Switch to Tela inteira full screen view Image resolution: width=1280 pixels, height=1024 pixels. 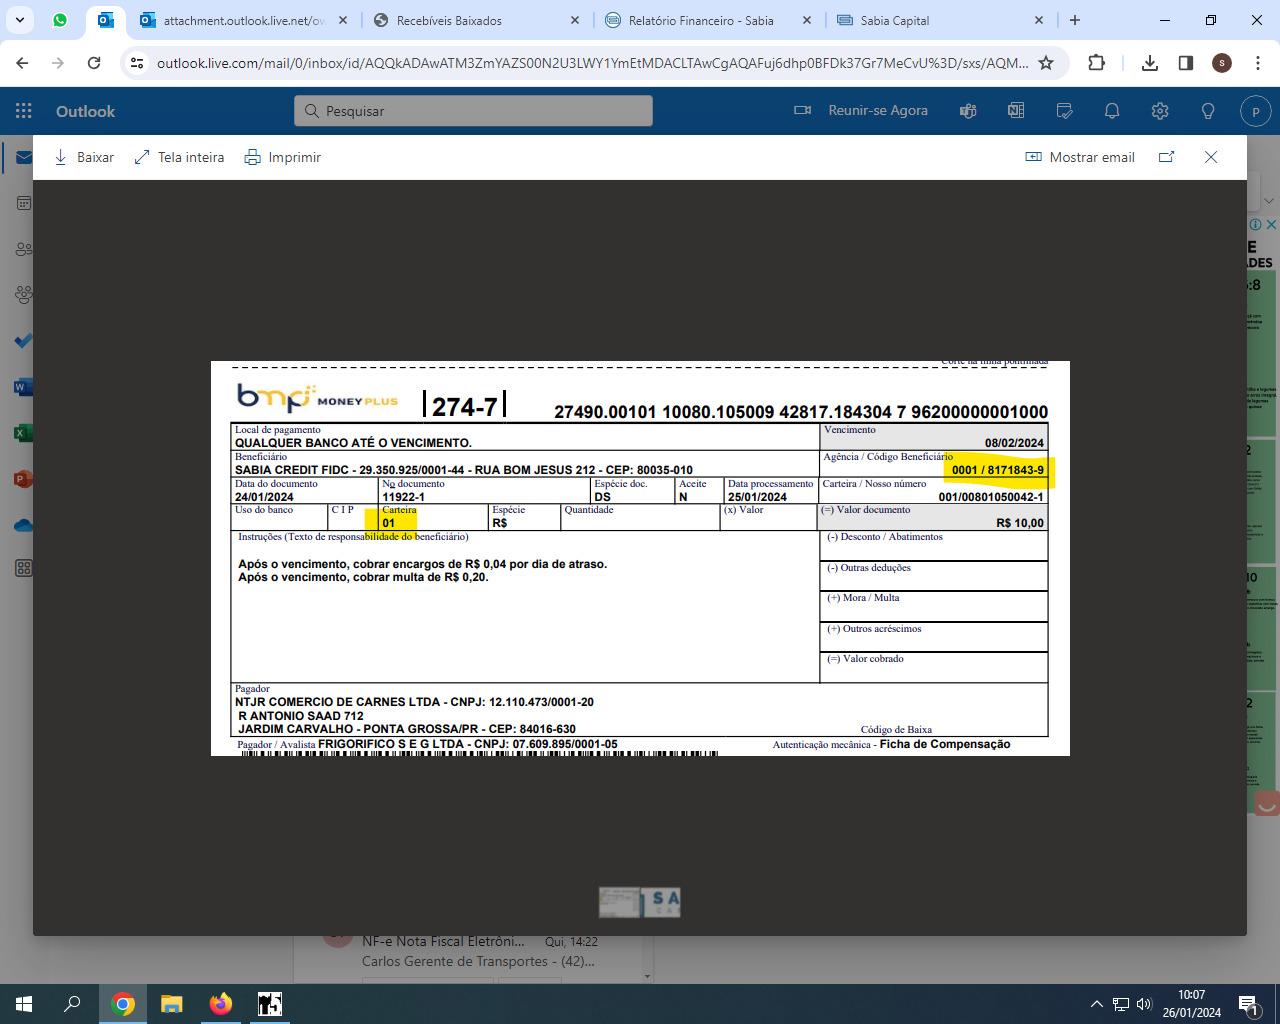click(x=179, y=157)
